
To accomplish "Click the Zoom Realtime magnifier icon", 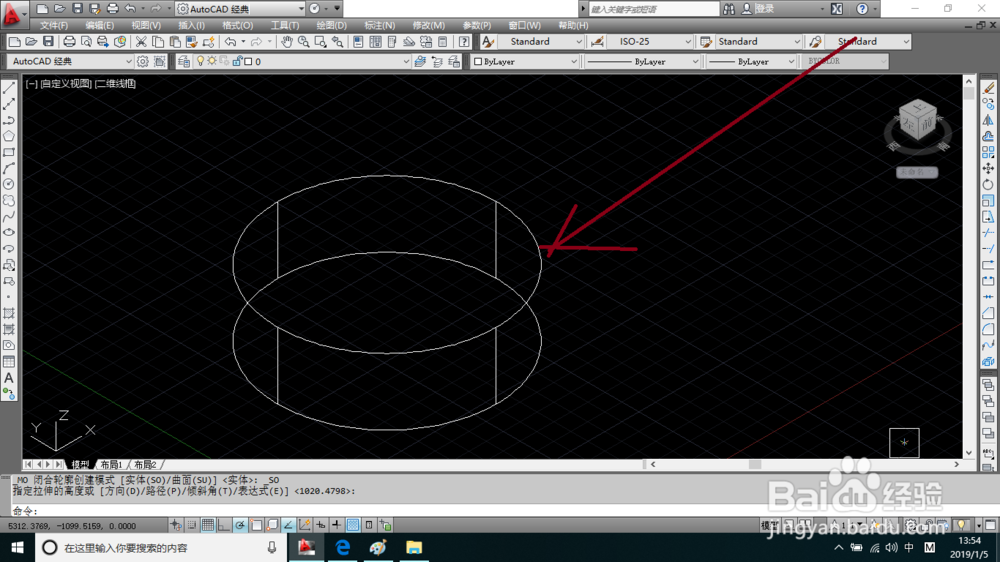I will pyautogui.click(x=304, y=41).
